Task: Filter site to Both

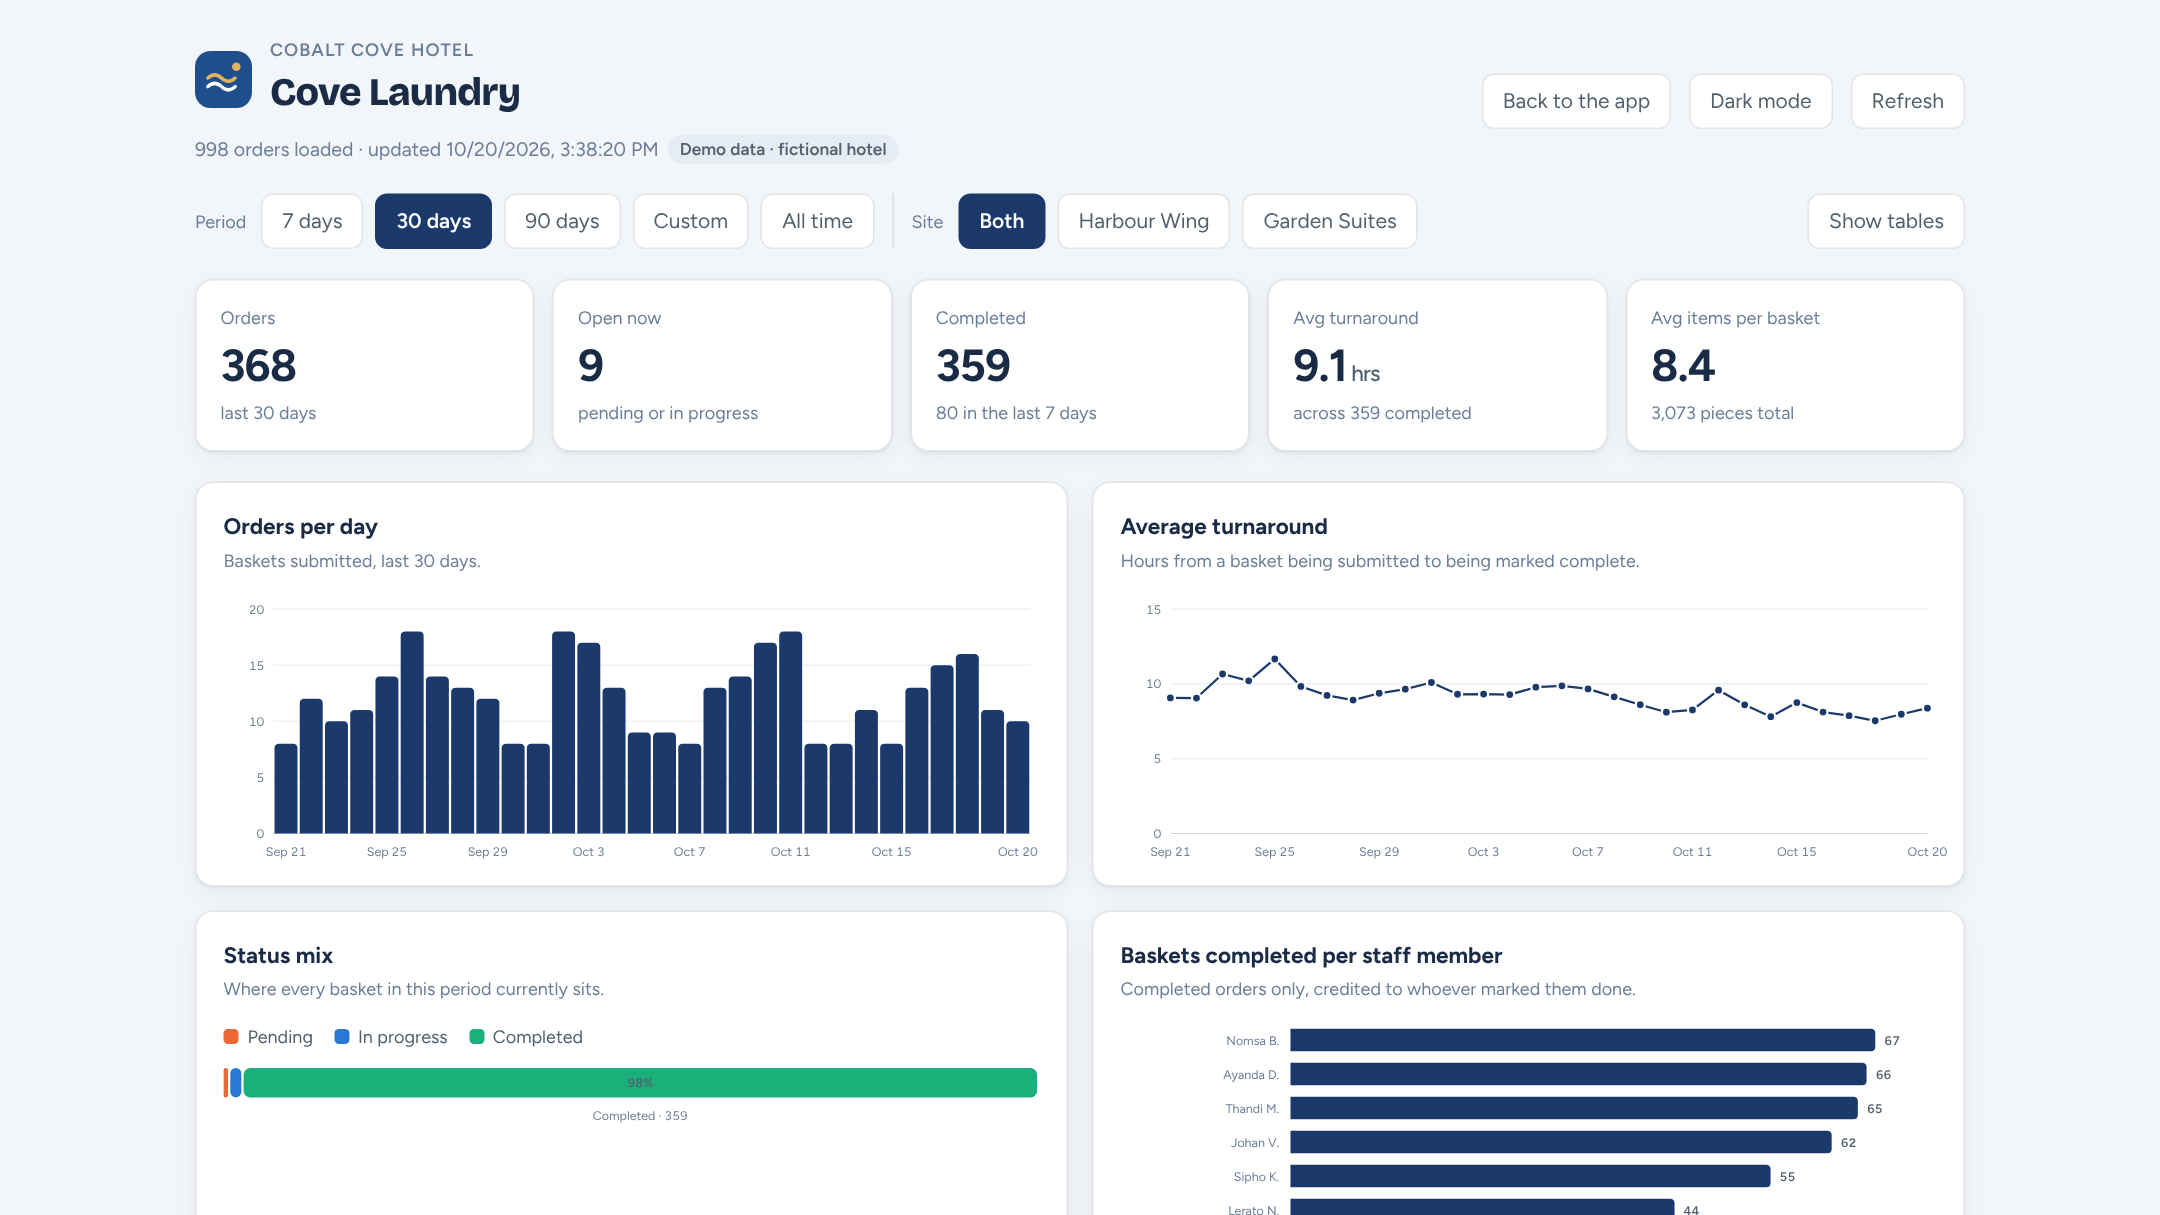Action: 1001,221
